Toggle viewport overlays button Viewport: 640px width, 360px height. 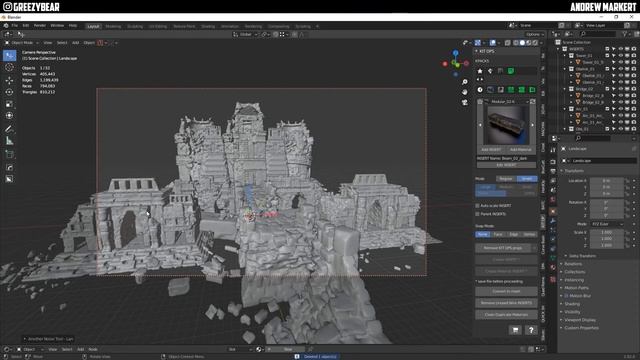[x=493, y=42]
